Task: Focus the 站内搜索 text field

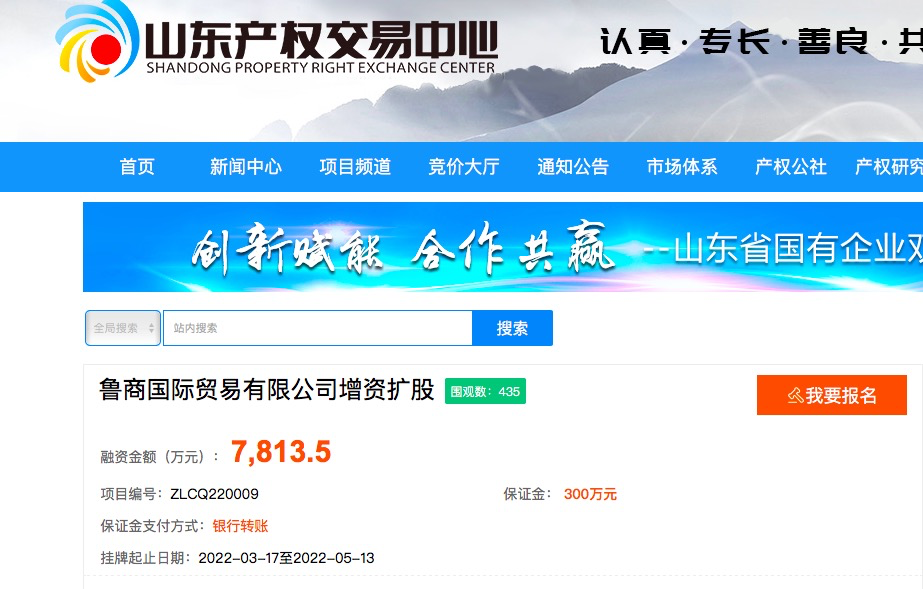Action: tap(318, 328)
